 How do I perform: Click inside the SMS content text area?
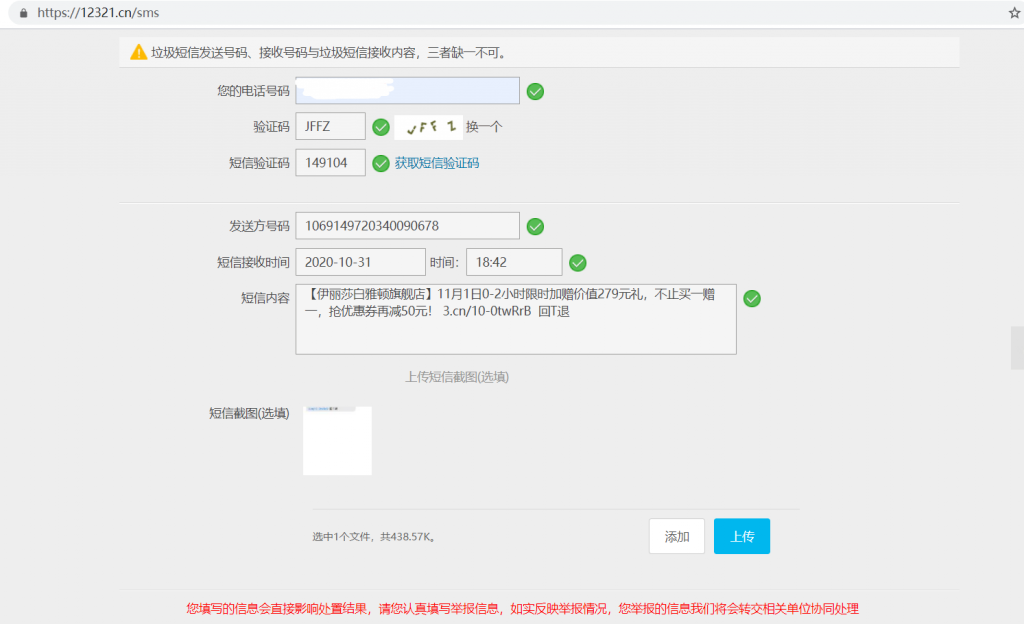tap(516, 320)
